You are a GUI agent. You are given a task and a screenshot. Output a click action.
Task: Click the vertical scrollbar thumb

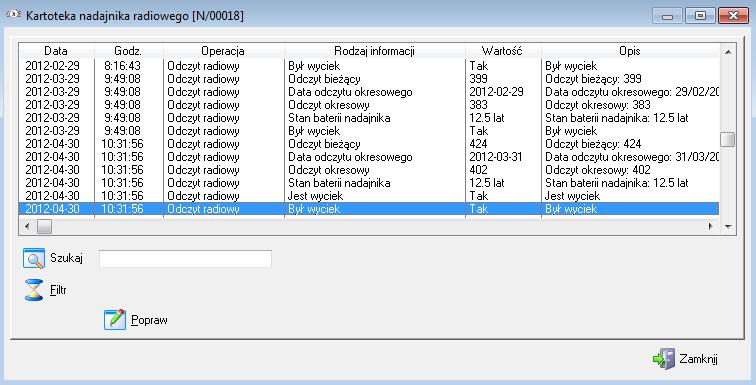[x=728, y=139]
